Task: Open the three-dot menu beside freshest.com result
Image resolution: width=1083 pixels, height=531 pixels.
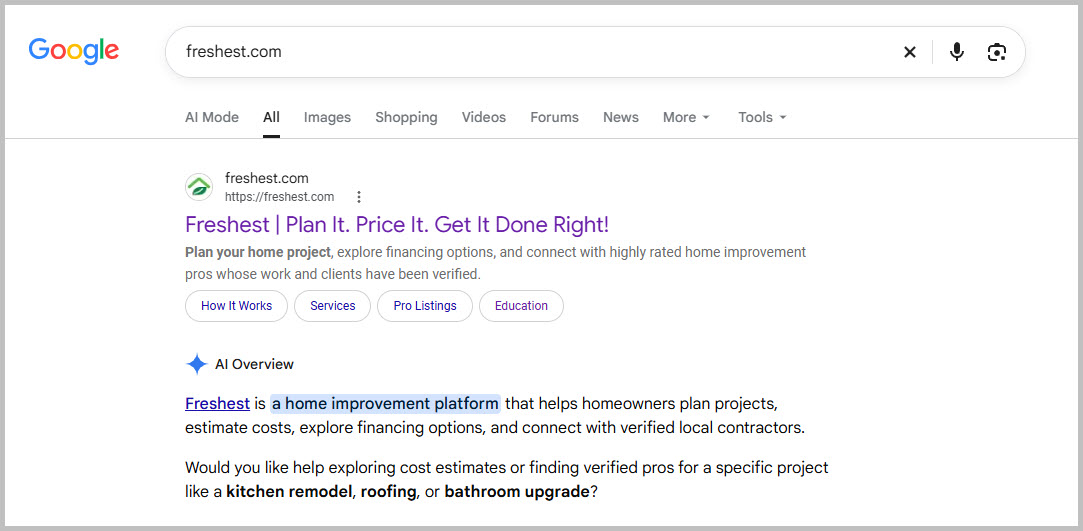Action: pos(358,197)
